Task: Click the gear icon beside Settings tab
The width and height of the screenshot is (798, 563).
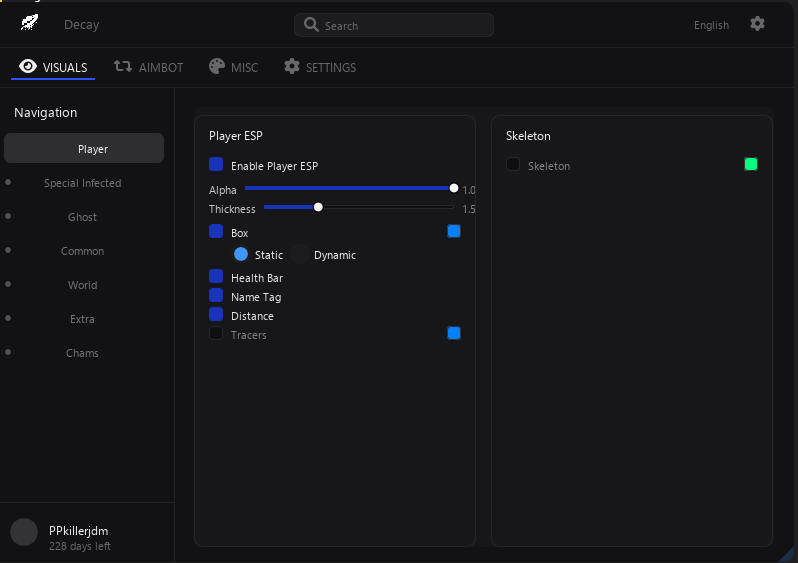Action: [292, 67]
